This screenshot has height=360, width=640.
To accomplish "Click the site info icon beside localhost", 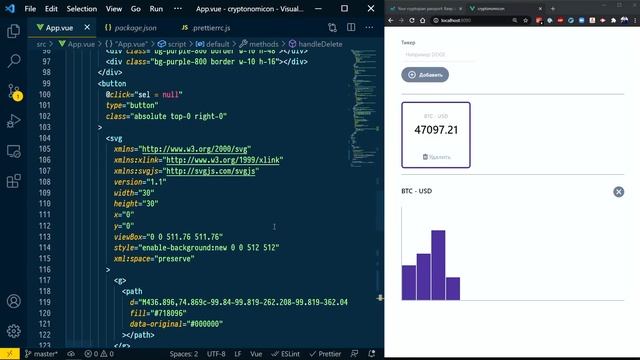I will coord(436,20).
